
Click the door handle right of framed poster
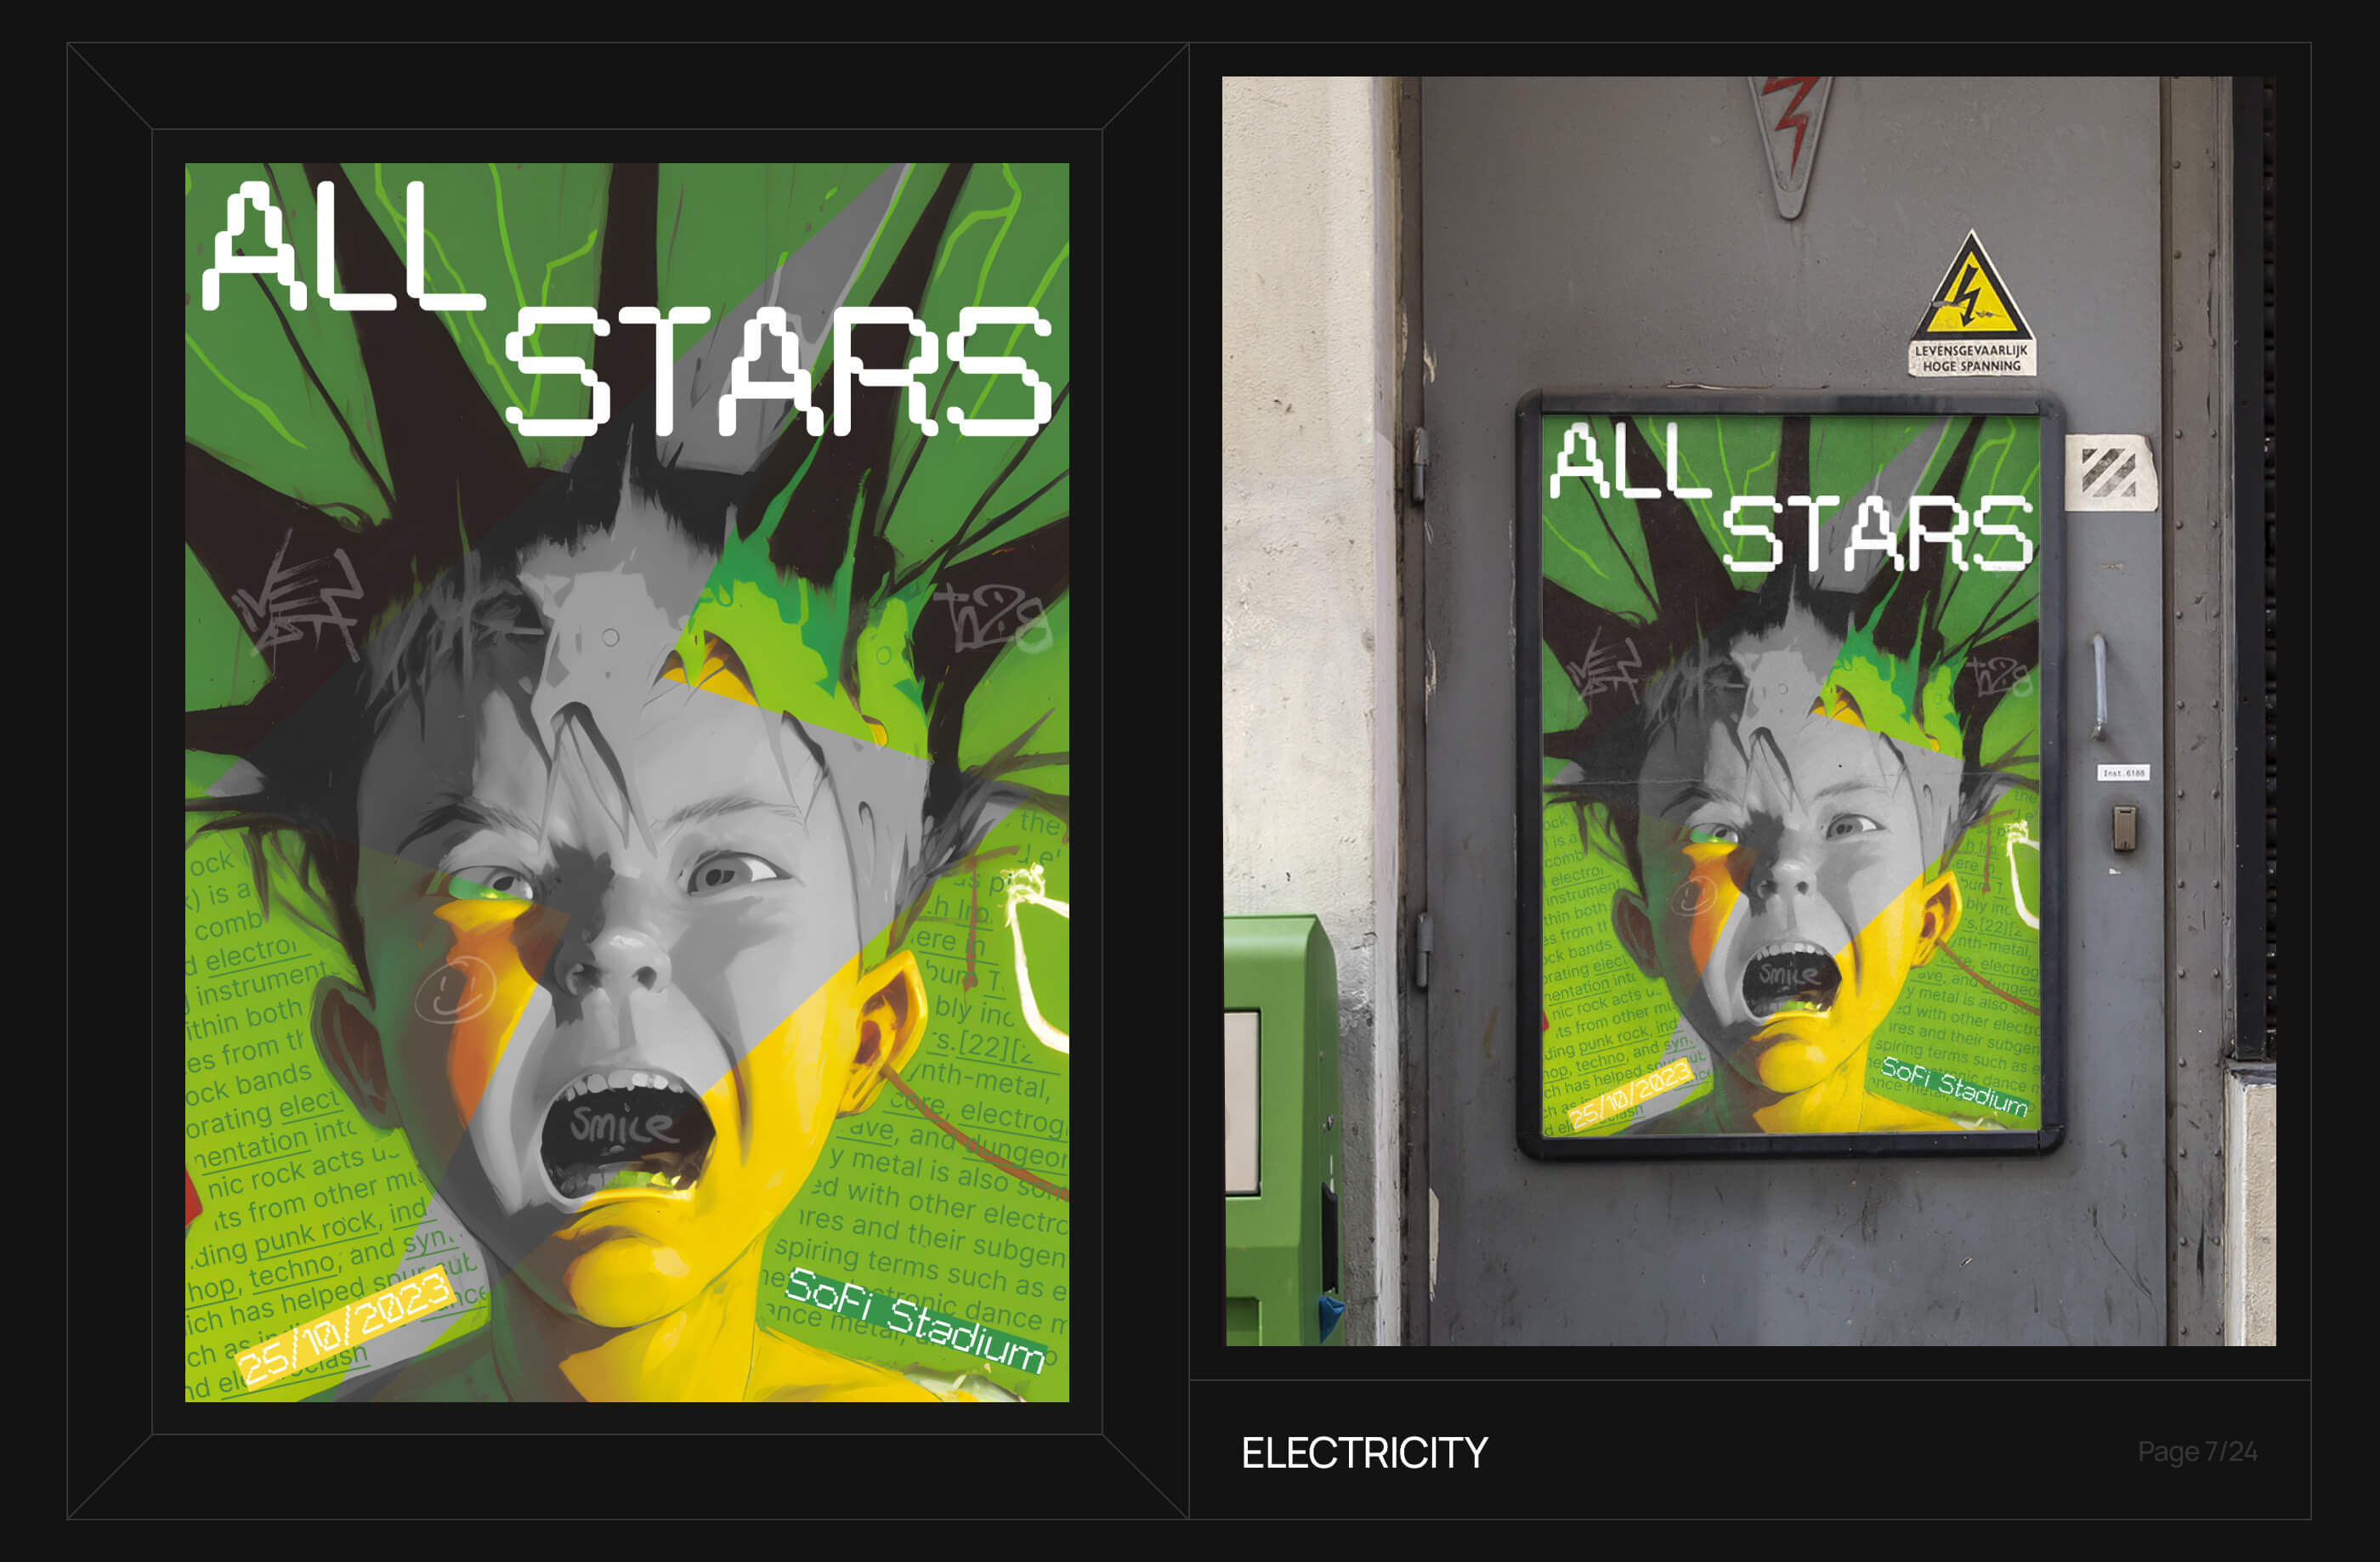coord(2100,685)
